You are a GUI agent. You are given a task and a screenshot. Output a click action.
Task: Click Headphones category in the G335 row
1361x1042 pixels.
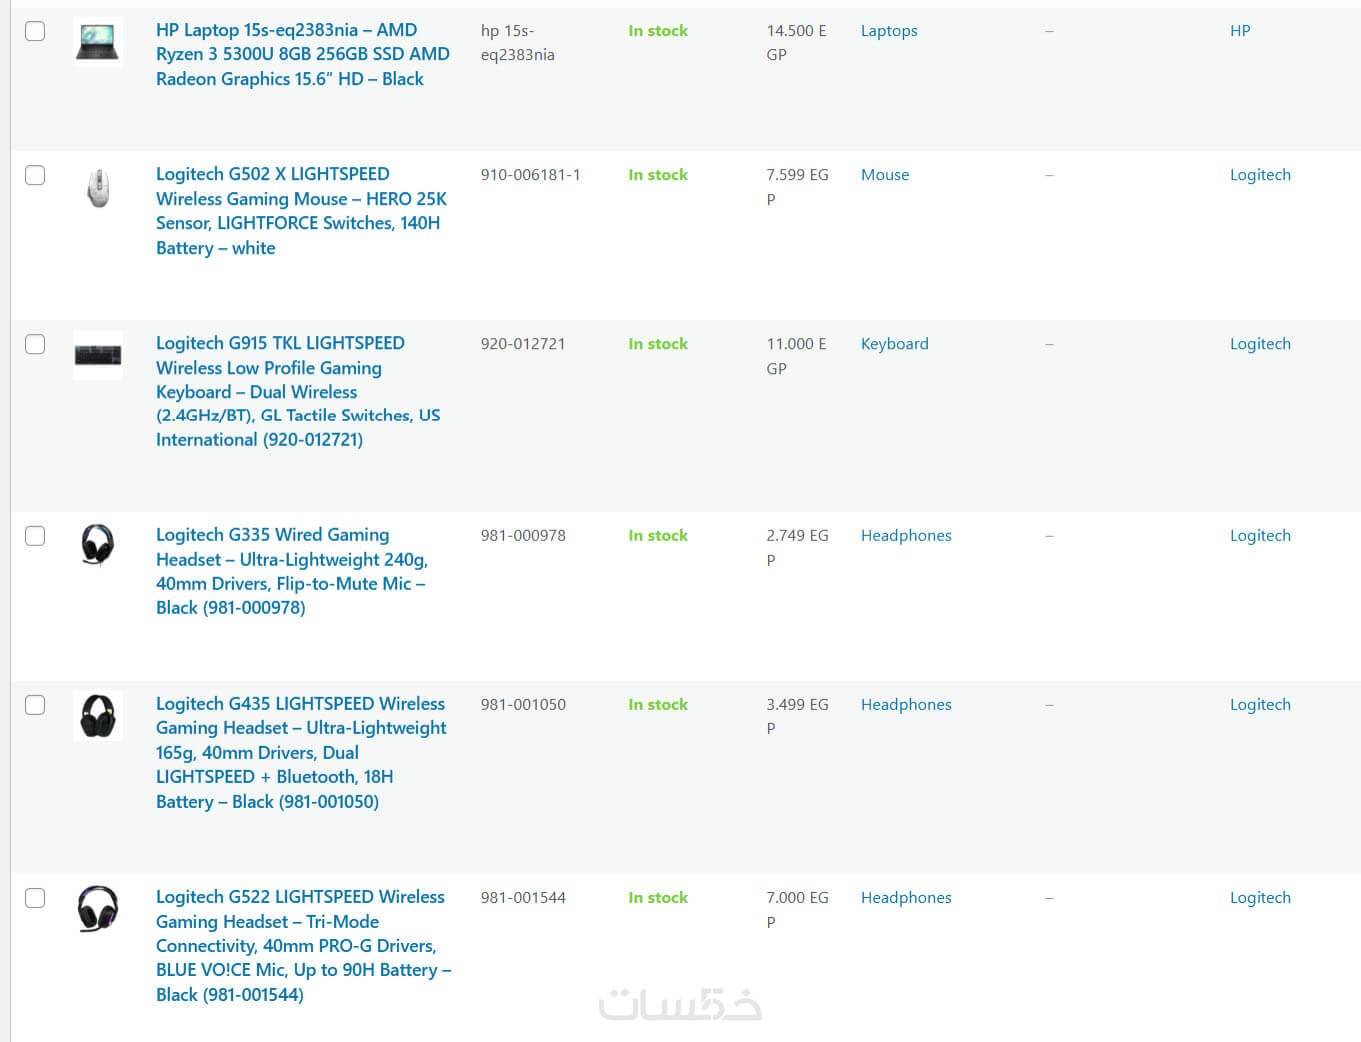pyautogui.click(x=906, y=536)
